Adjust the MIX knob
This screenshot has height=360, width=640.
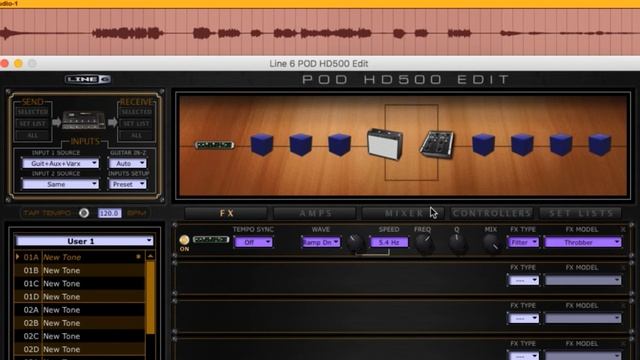click(x=491, y=243)
